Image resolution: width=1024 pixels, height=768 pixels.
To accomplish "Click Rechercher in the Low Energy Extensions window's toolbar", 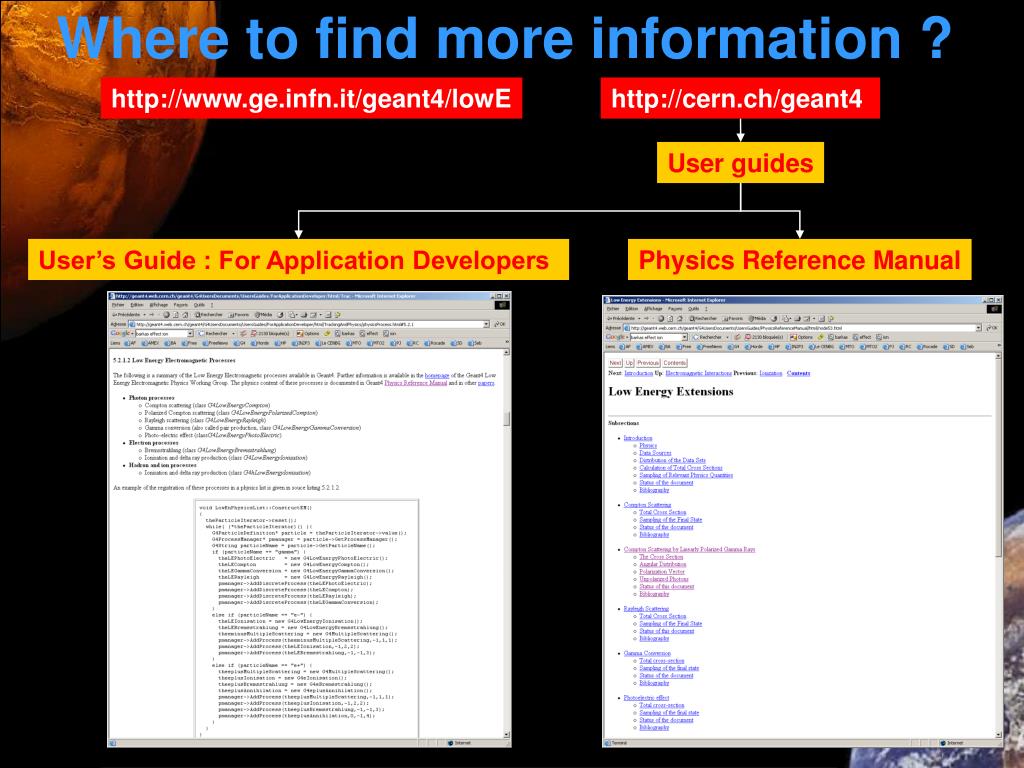I will [703, 318].
